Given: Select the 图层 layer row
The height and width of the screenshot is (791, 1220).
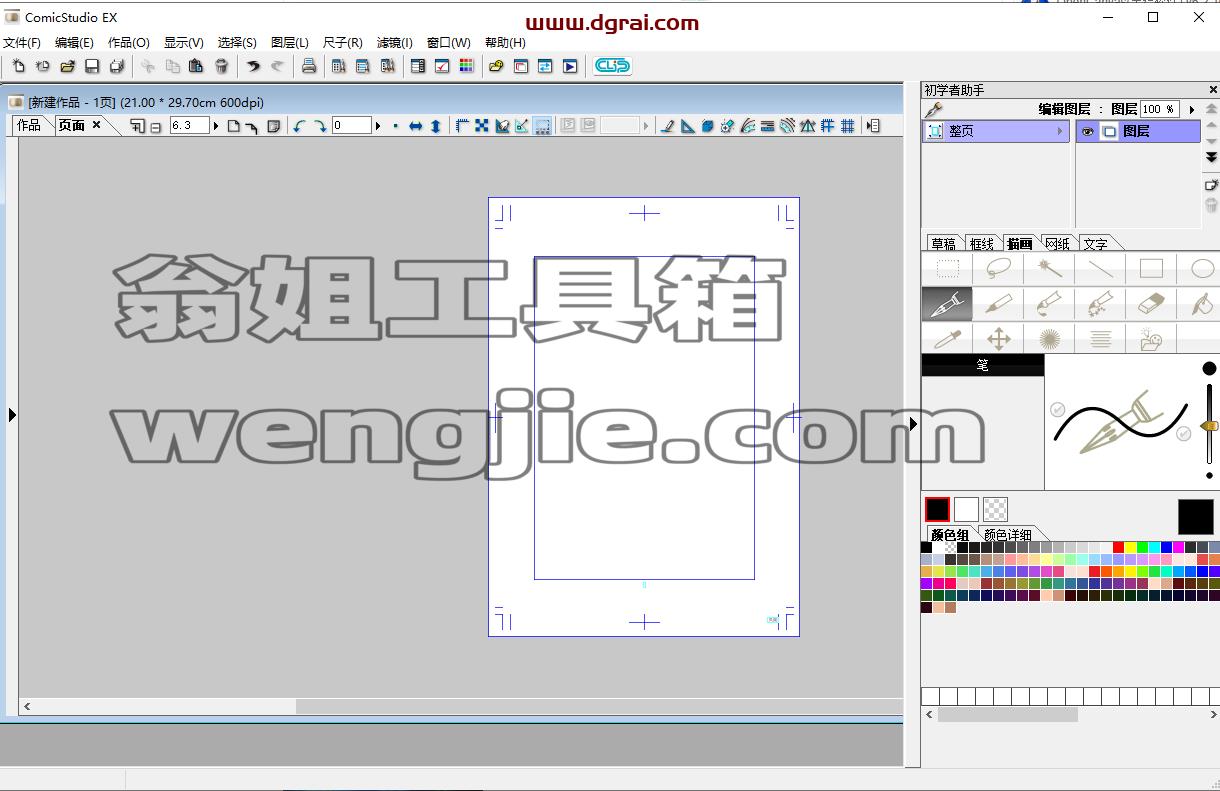Looking at the screenshot, I should tap(1138, 131).
